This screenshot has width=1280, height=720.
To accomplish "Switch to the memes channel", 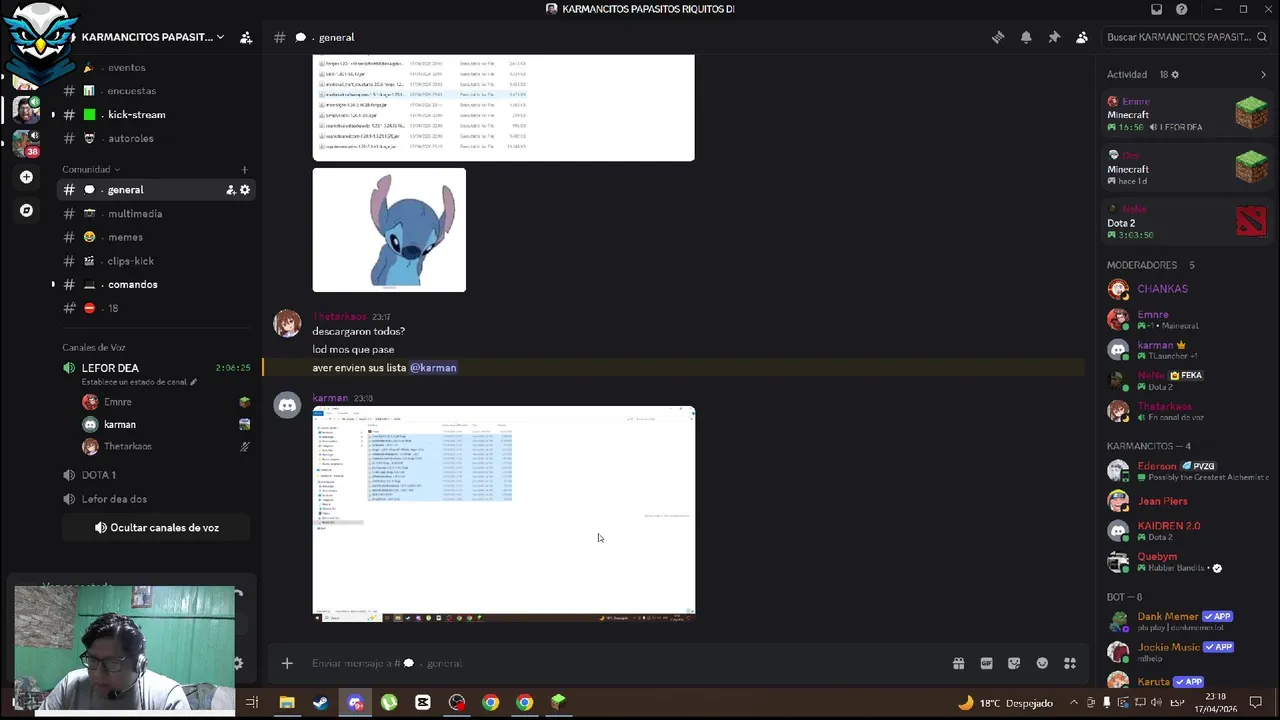I will pos(157,237).
